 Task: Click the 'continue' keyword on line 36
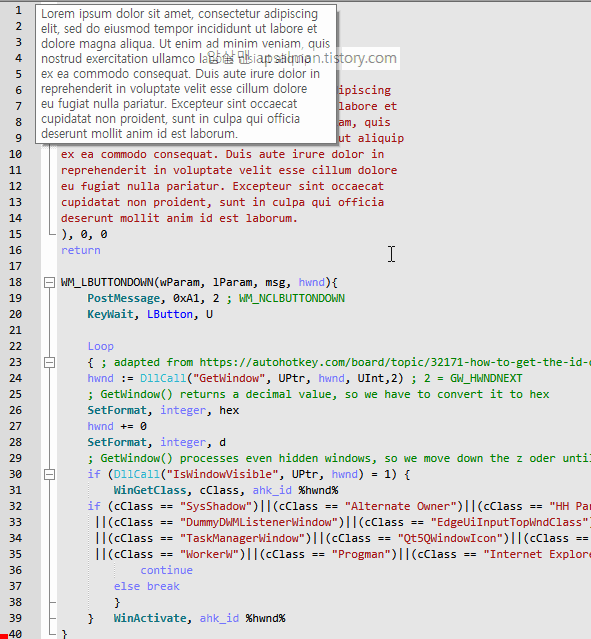167,570
